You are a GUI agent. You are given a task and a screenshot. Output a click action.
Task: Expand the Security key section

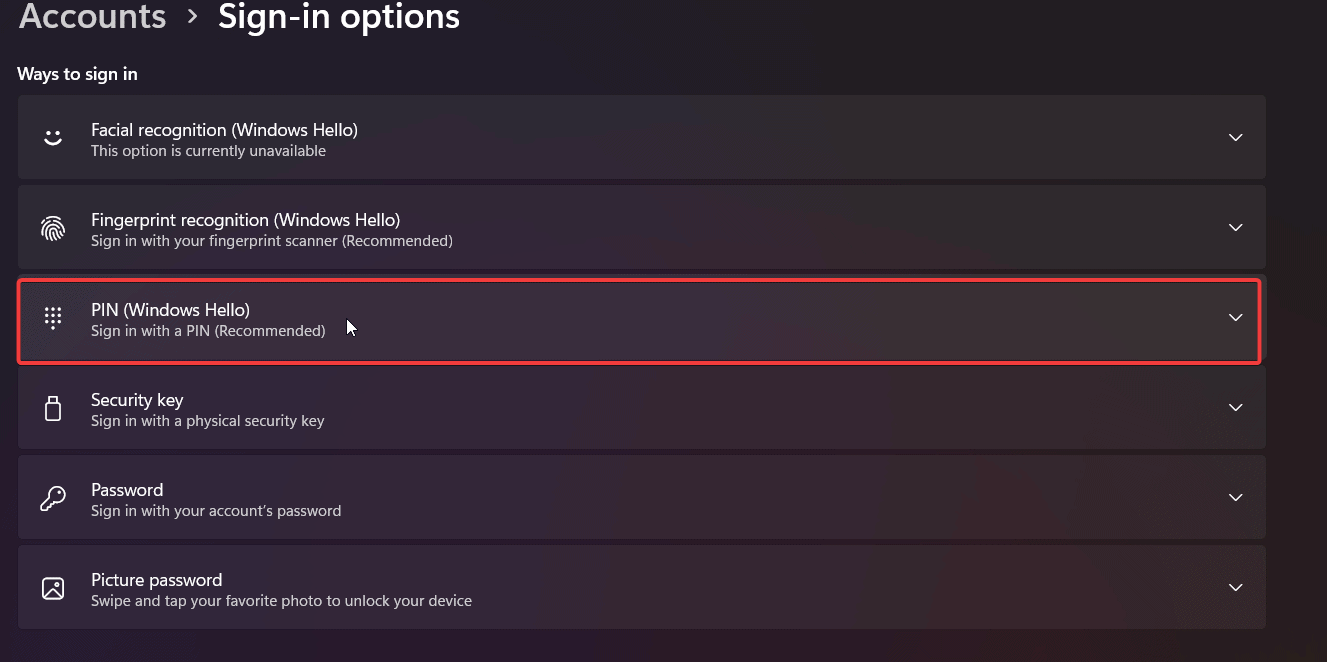click(x=1235, y=407)
